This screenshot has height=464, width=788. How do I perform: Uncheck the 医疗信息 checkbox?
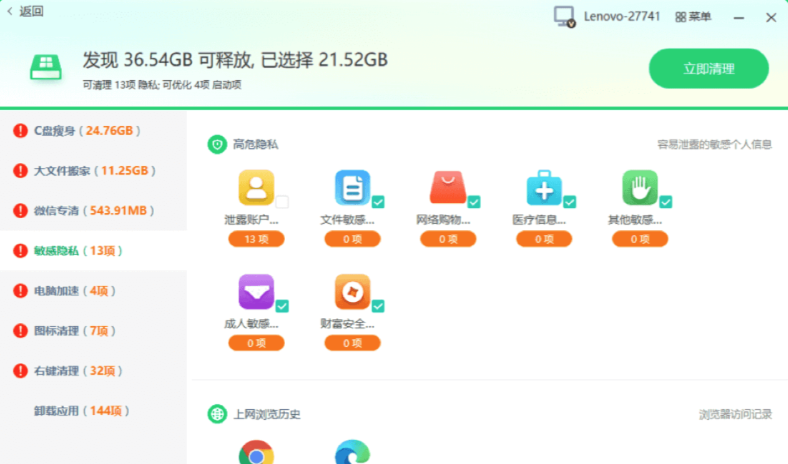click(570, 202)
